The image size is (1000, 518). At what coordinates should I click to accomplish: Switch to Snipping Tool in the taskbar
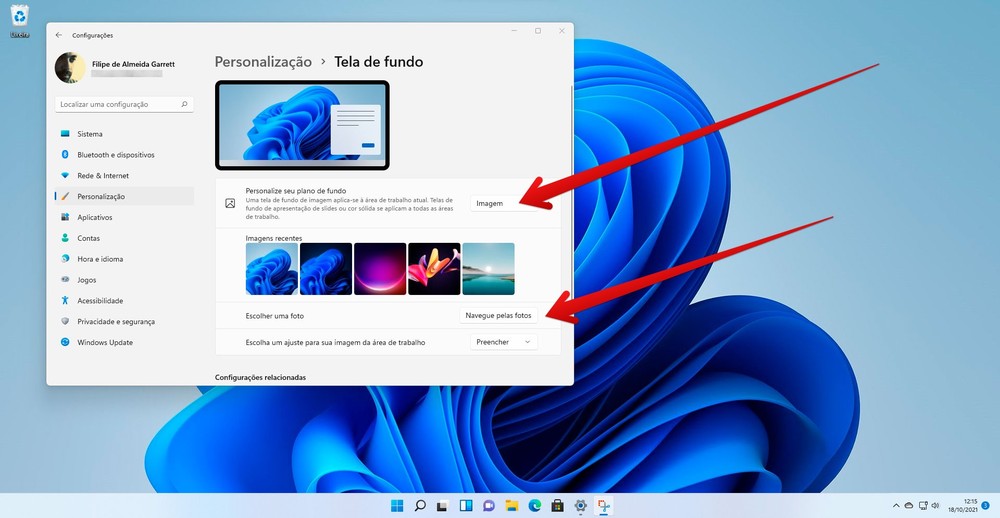click(x=603, y=506)
